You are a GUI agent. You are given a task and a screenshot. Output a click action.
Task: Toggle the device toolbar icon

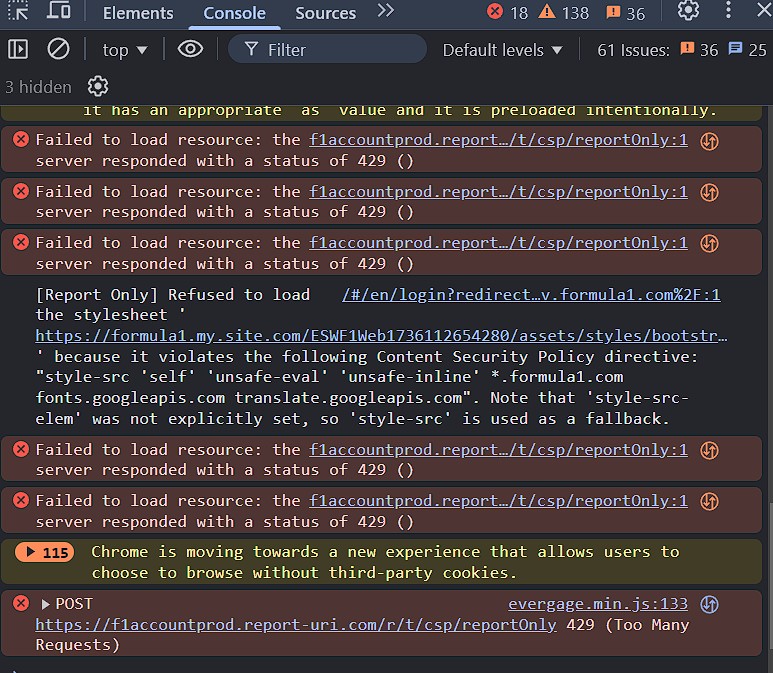58,11
